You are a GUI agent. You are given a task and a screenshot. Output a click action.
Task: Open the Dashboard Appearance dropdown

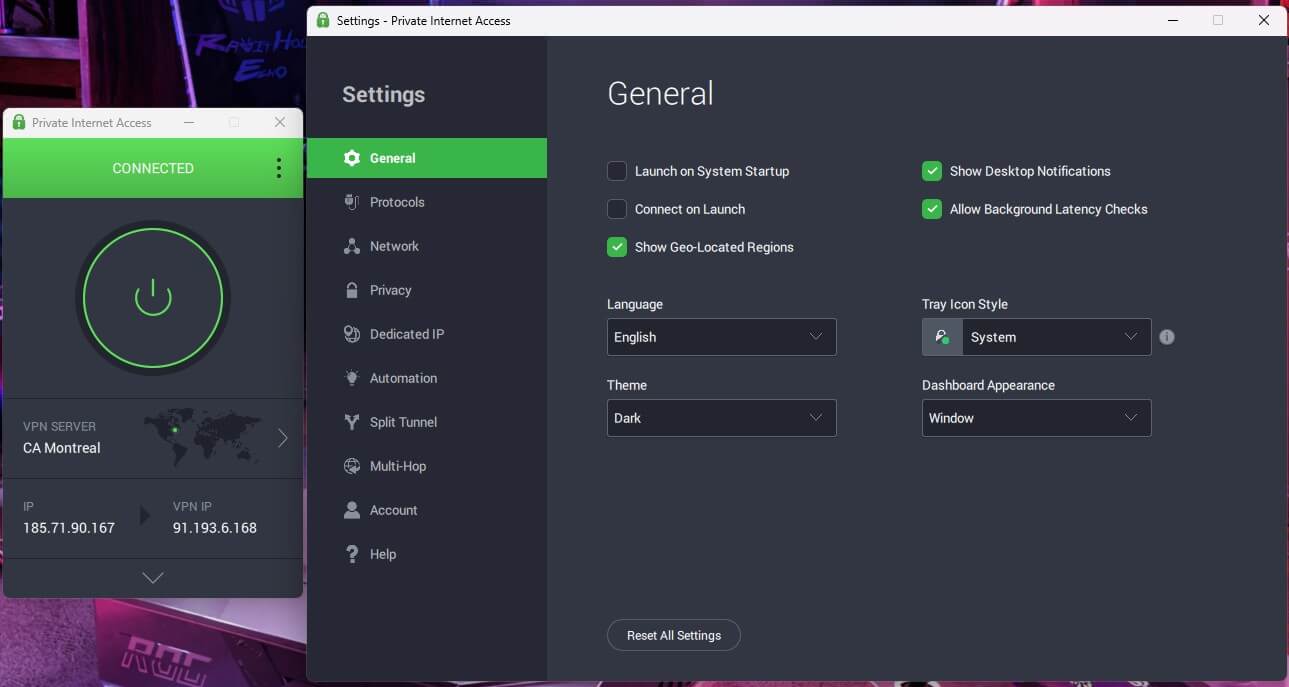[x=1036, y=418]
